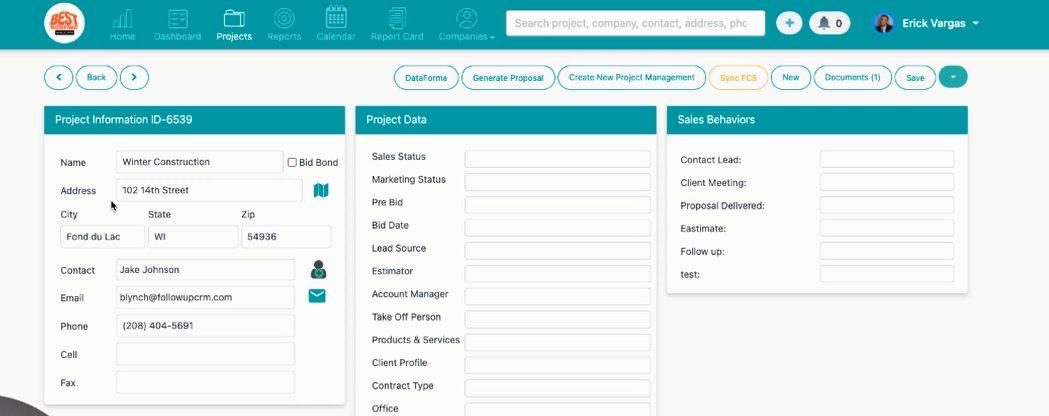Click the email envelope icon
The height and width of the screenshot is (416, 1049).
click(317, 296)
